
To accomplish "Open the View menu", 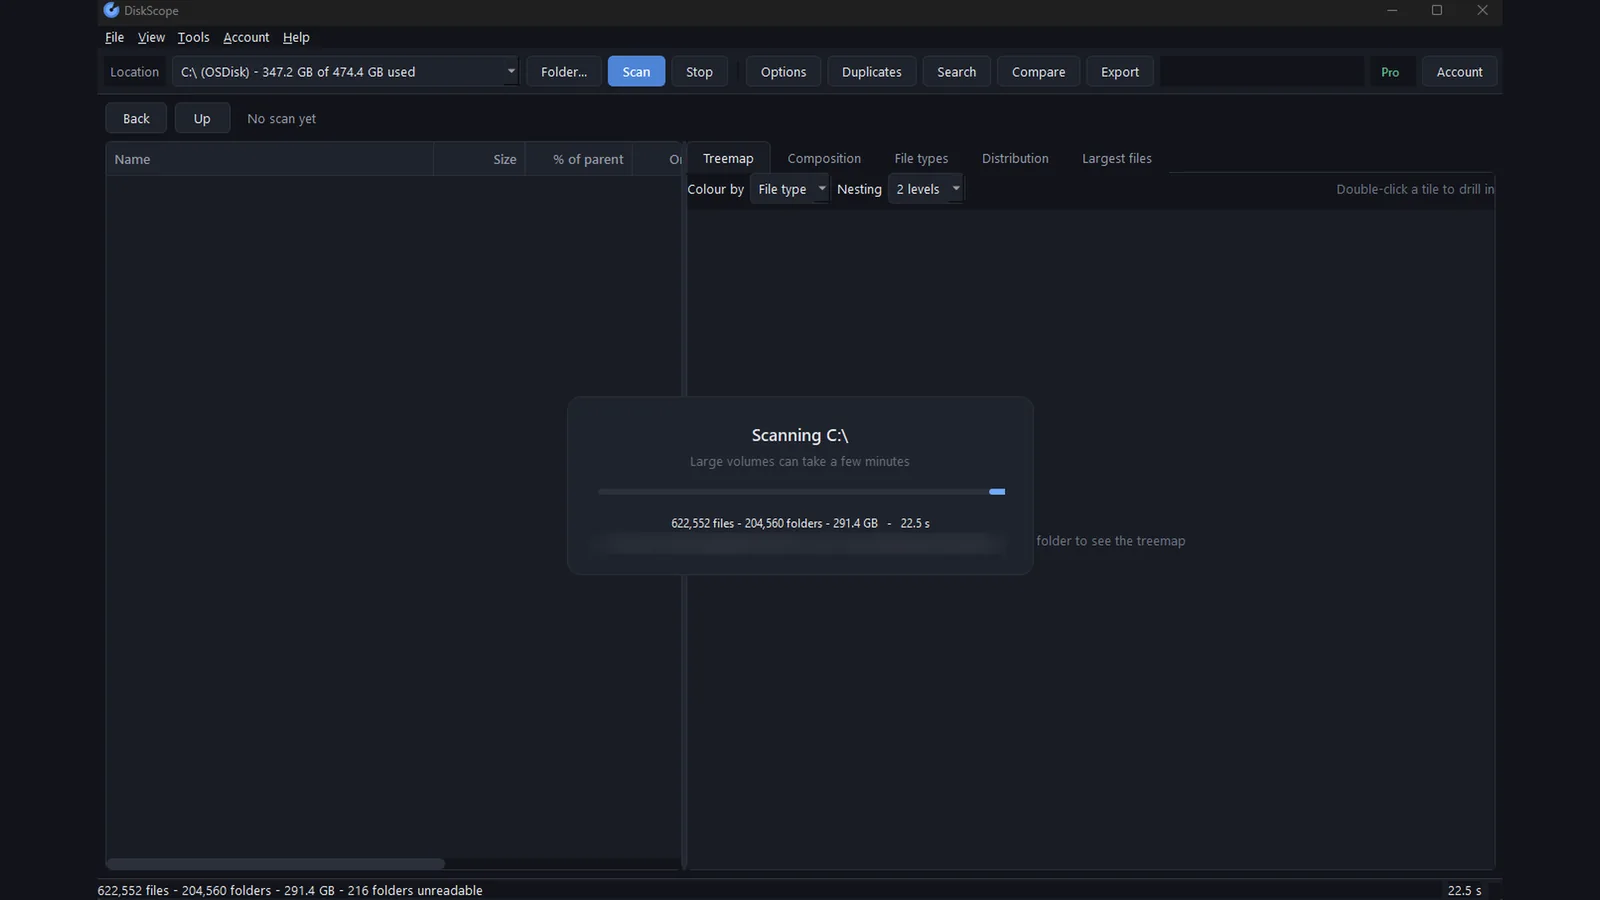I will click(x=151, y=37).
